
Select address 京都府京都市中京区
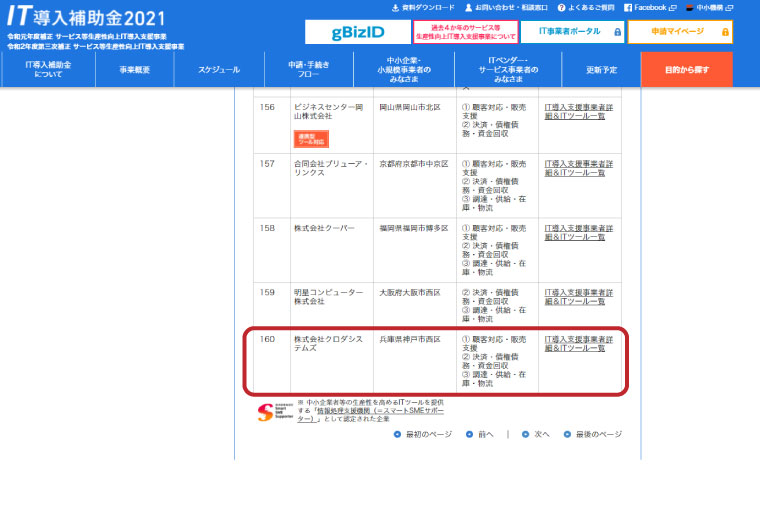pos(414,164)
